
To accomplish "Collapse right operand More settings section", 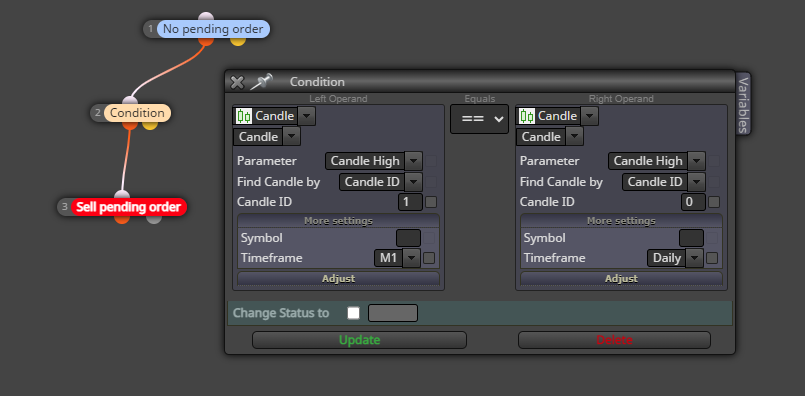I will (x=621, y=221).
